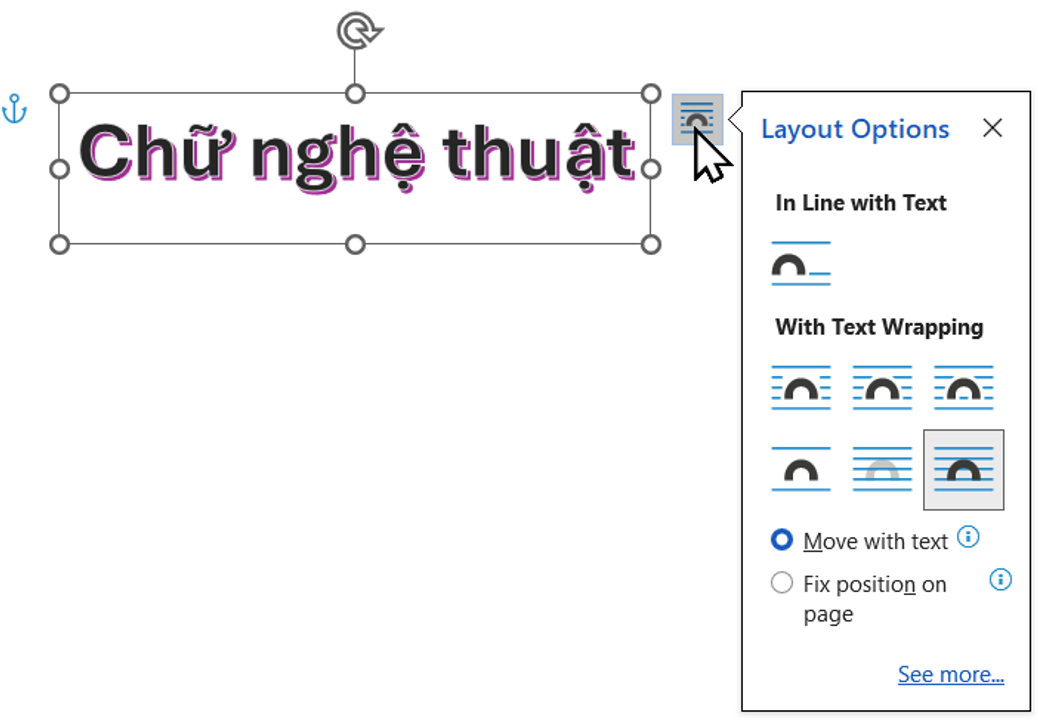Click the object anchor icon
The width and height of the screenshot is (1038, 720).
[x=14, y=110]
